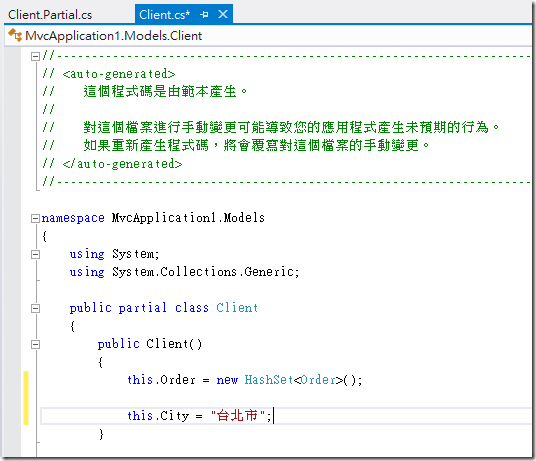The image size is (536, 461).
Task: Collapse the Client() constructor block
Action: 35,344
